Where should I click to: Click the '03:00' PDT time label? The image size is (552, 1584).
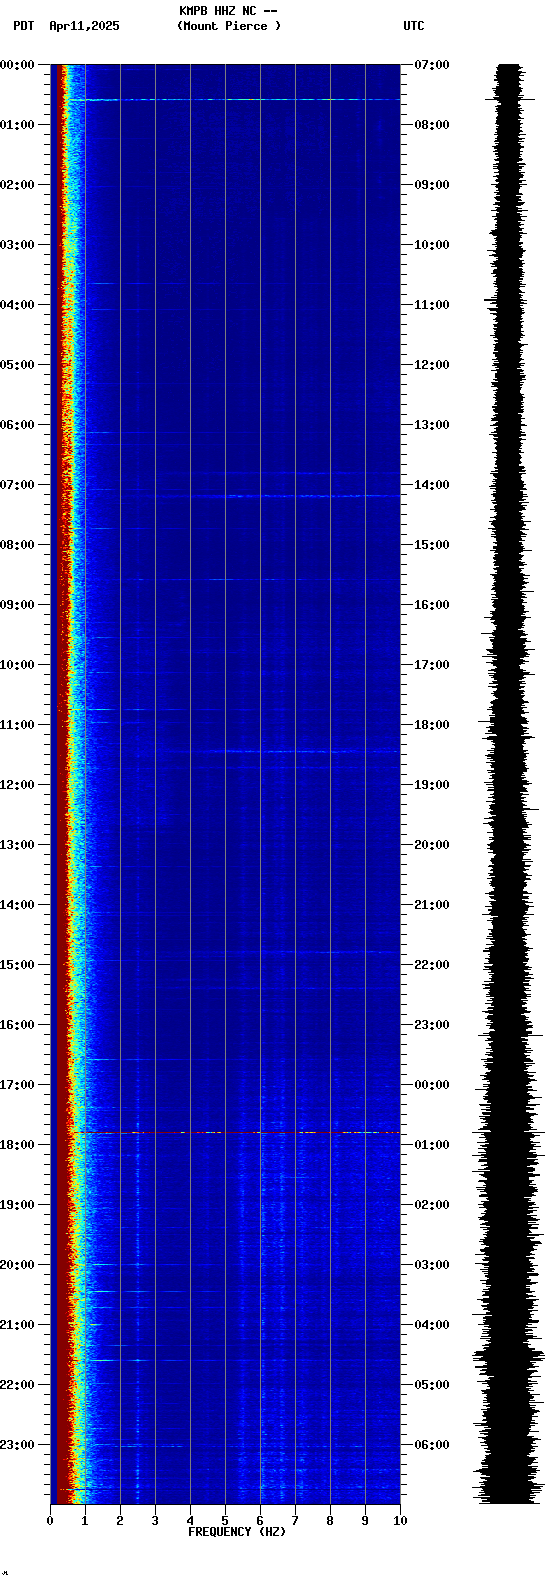(17, 245)
